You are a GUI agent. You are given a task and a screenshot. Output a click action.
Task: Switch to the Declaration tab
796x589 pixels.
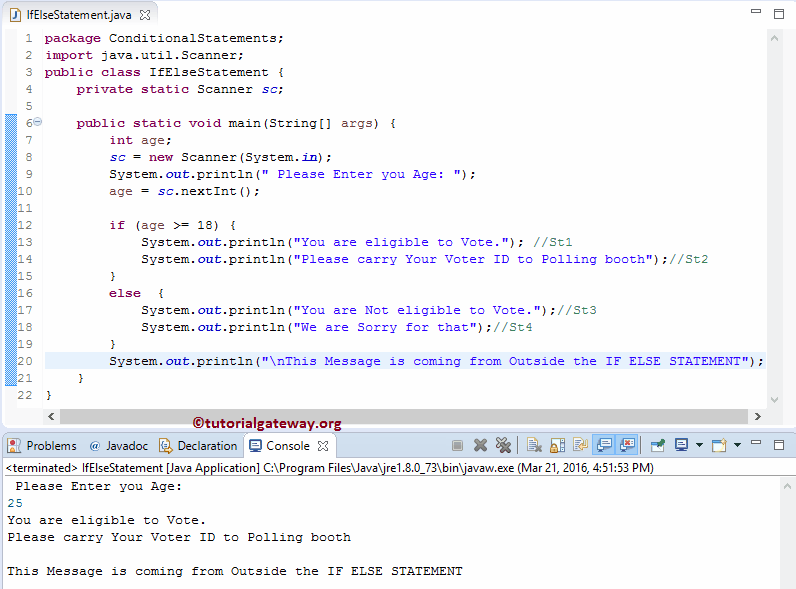[x=198, y=446]
